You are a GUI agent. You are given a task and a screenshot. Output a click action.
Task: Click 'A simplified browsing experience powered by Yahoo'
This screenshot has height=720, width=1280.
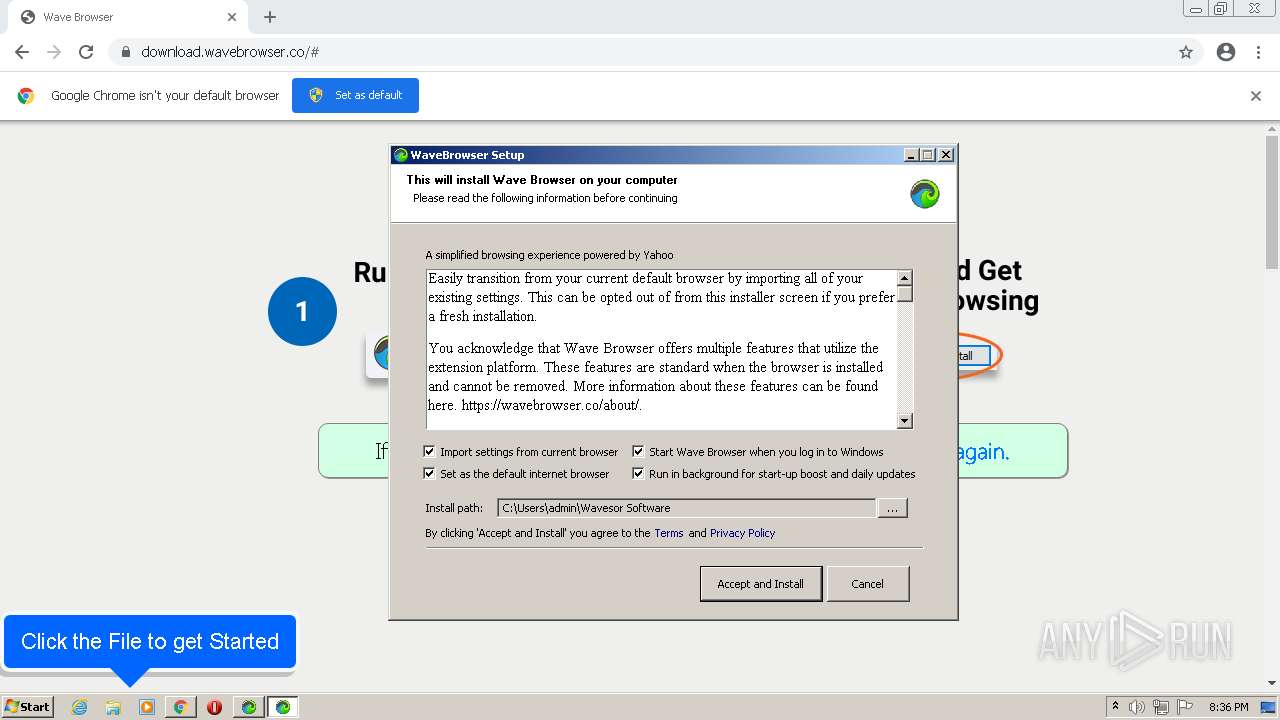point(549,255)
